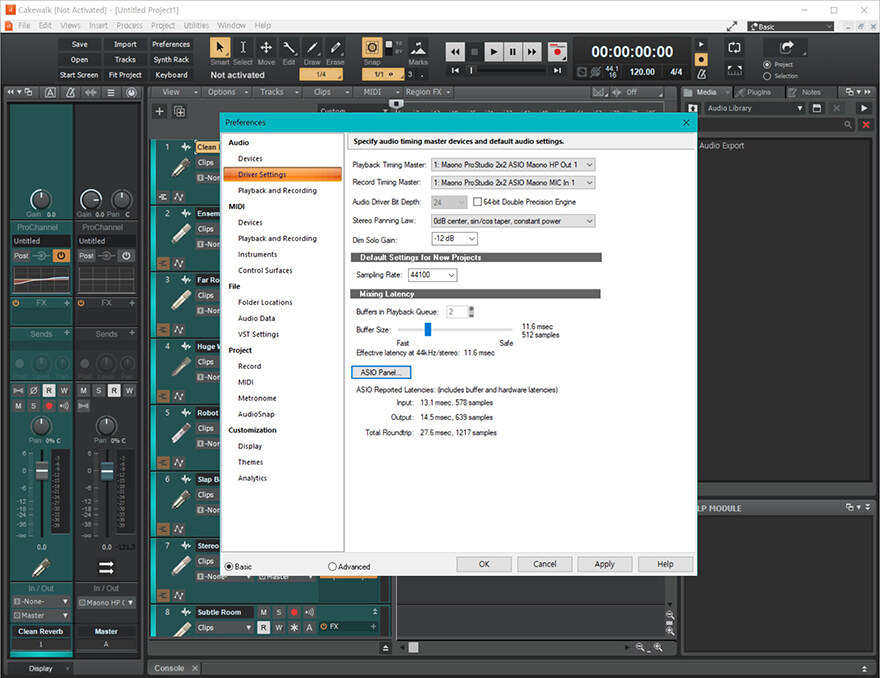Click the Export share arrow icon
This screenshot has height=678, width=880.
coord(786,47)
